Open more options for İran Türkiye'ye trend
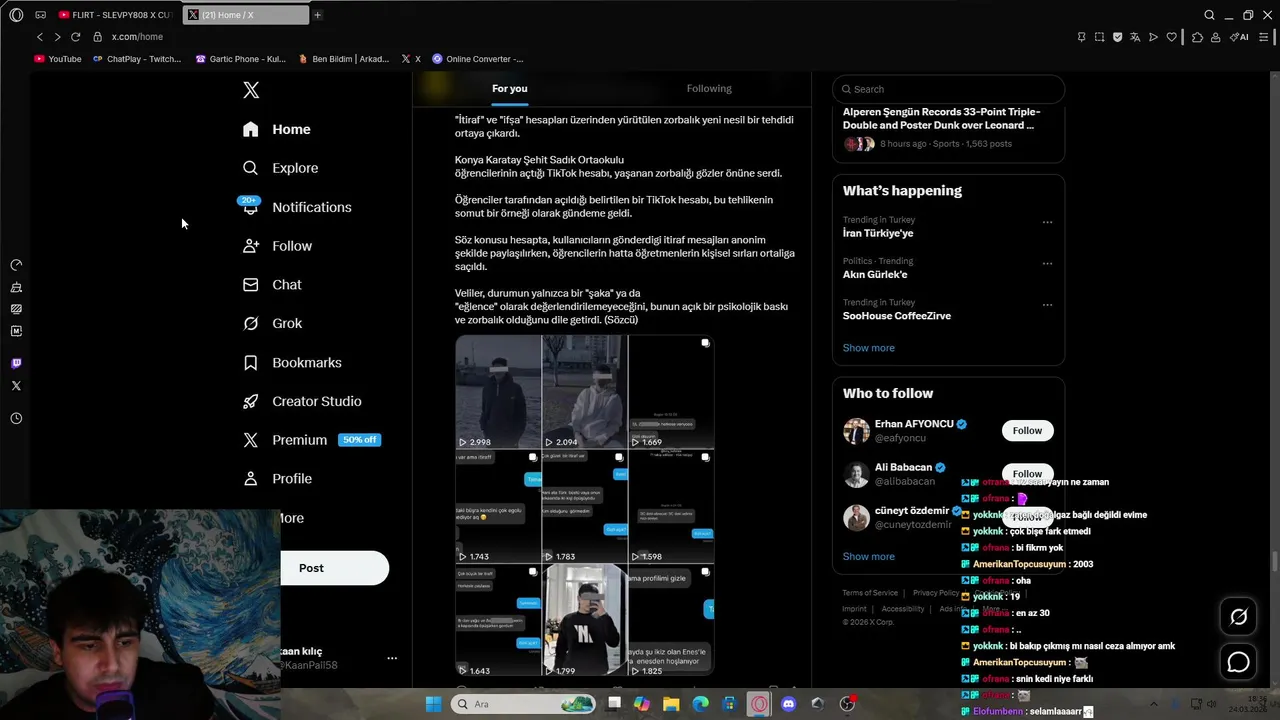Viewport: 1280px width, 720px height. (1047, 222)
